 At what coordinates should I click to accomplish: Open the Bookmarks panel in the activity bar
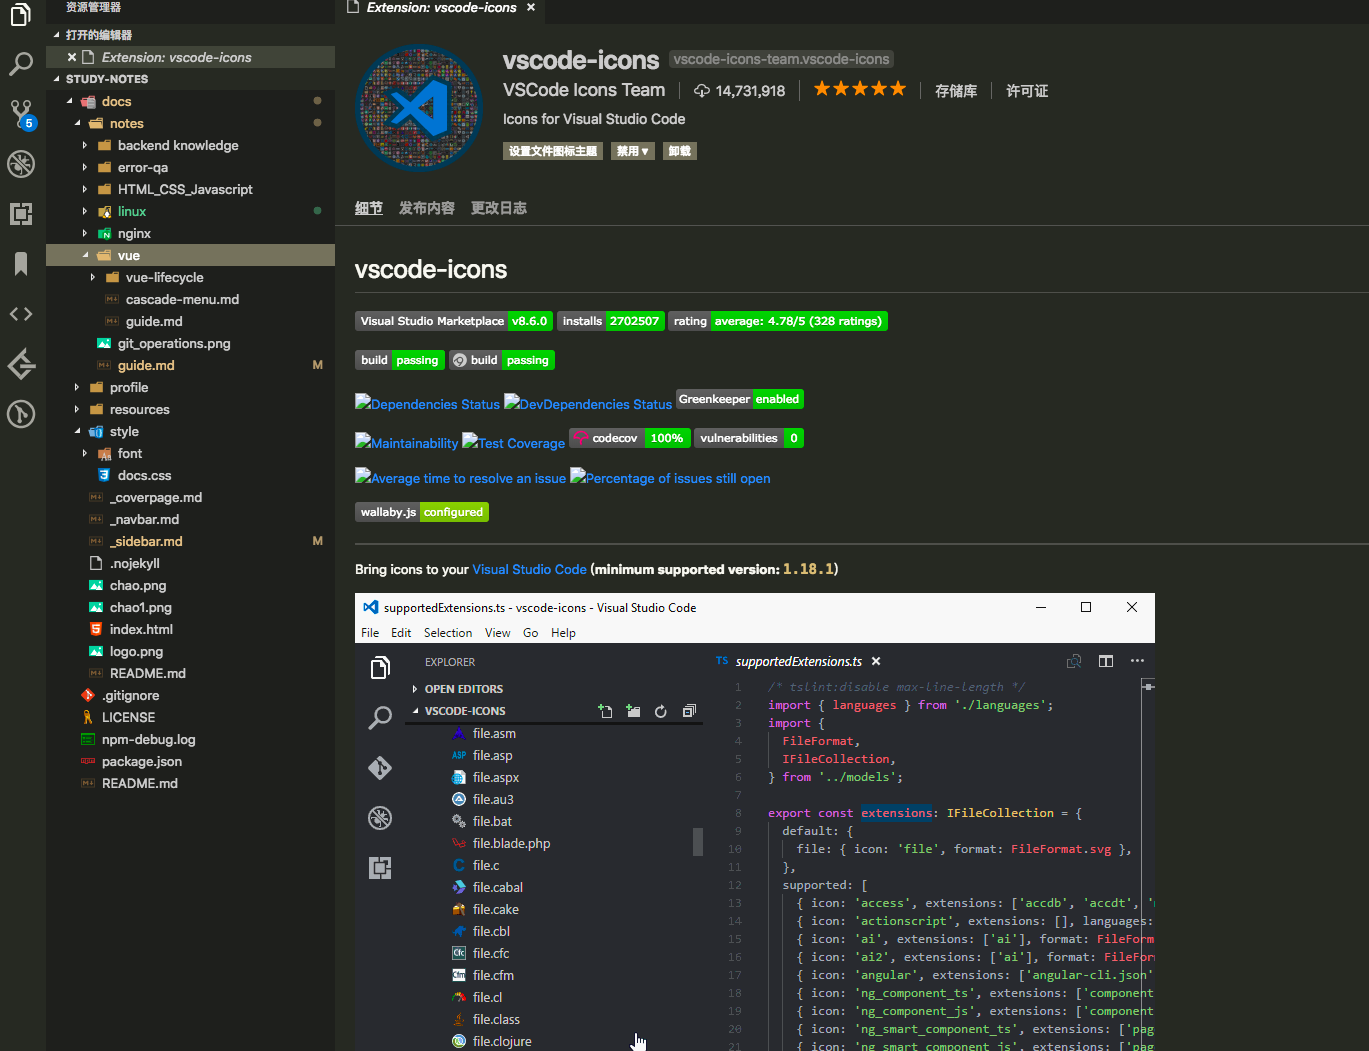(x=21, y=263)
